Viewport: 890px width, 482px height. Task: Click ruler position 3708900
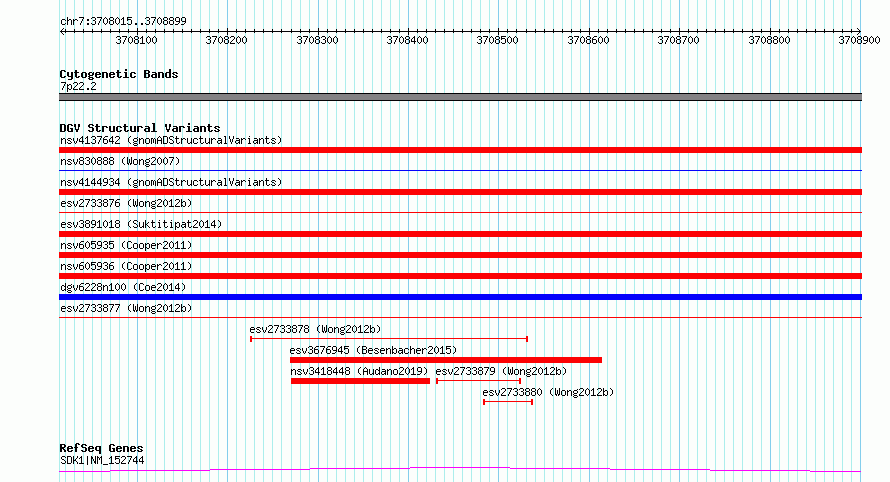(x=859, y=40)
